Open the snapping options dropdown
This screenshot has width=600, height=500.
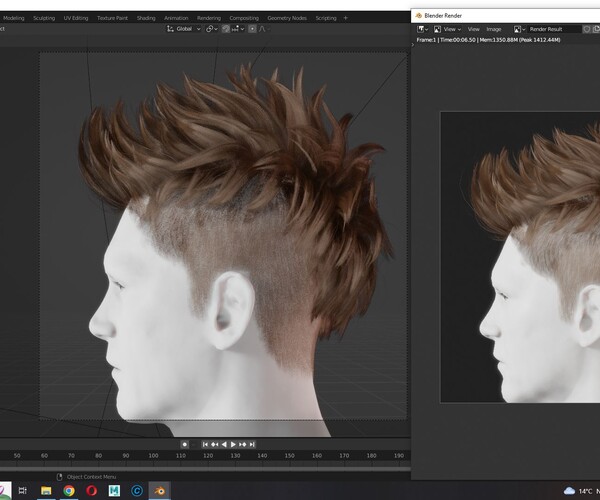point(238,29)
